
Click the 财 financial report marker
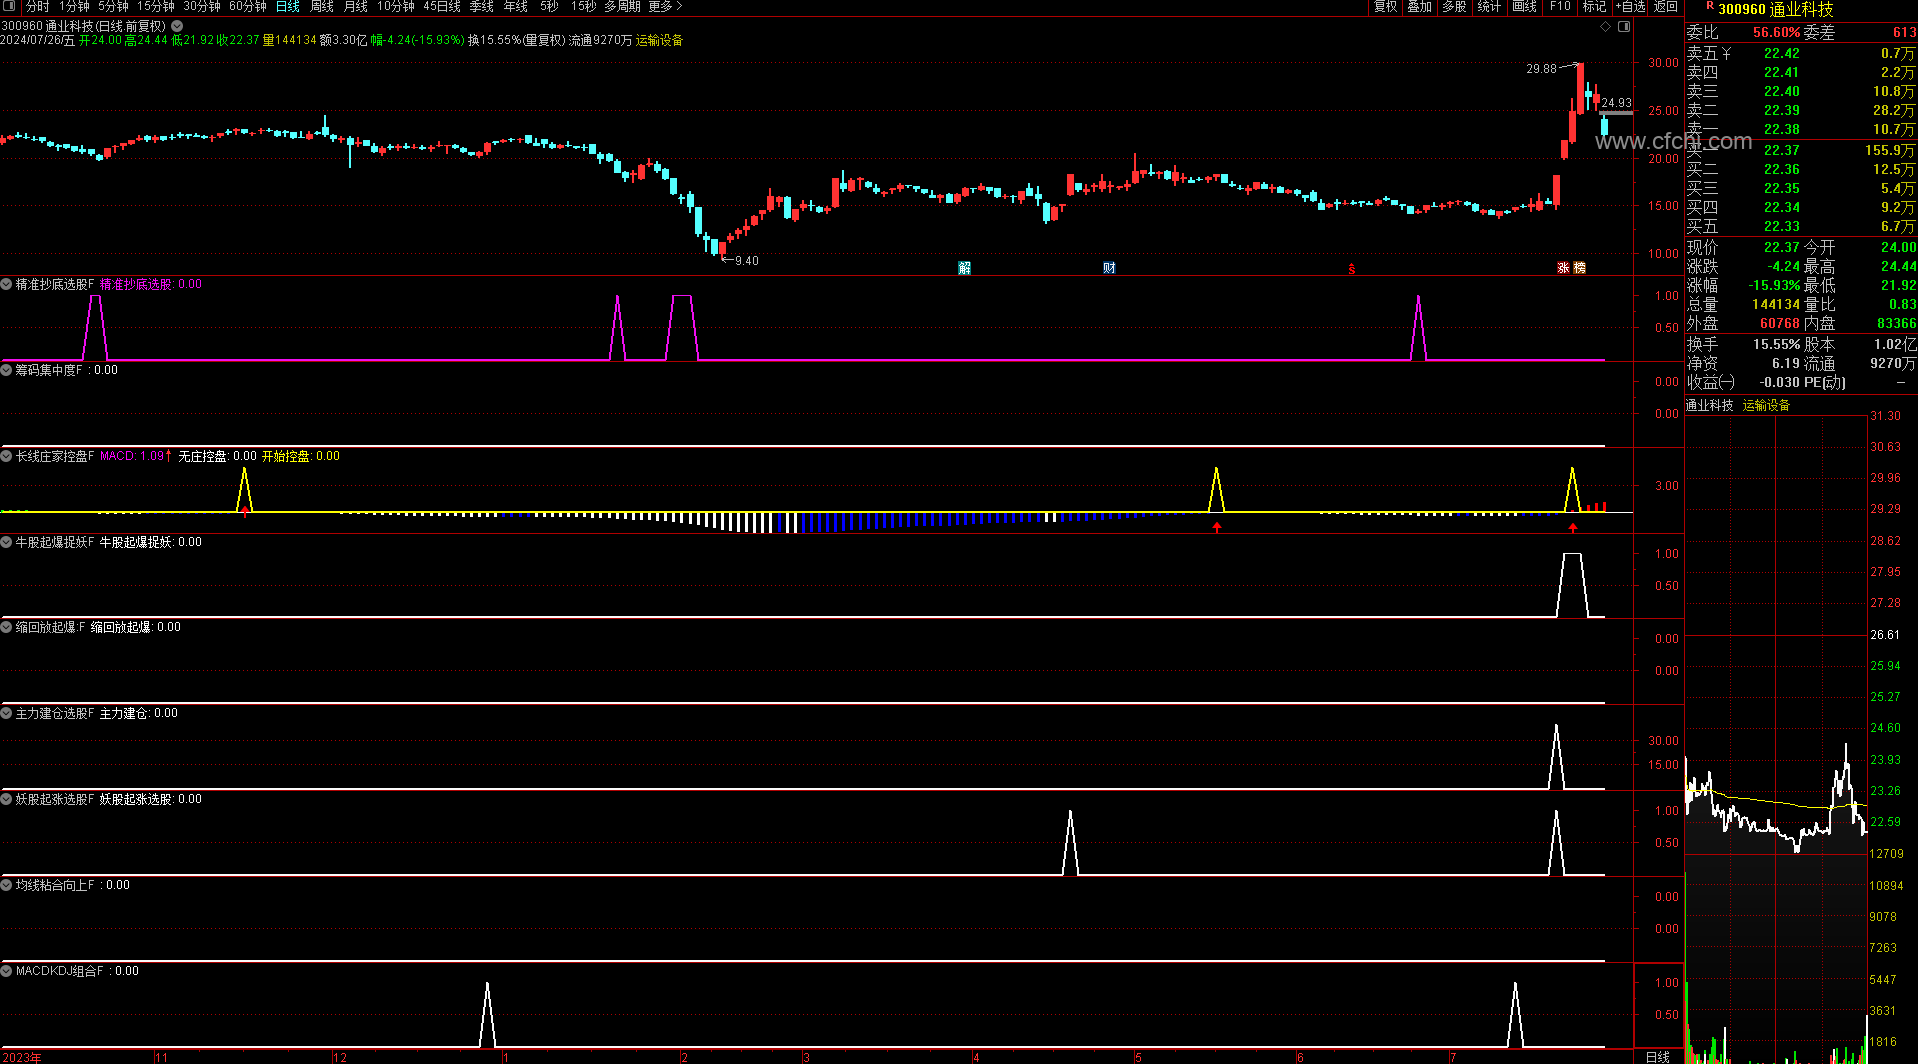pyautogui.click(x=1109, y=268)
